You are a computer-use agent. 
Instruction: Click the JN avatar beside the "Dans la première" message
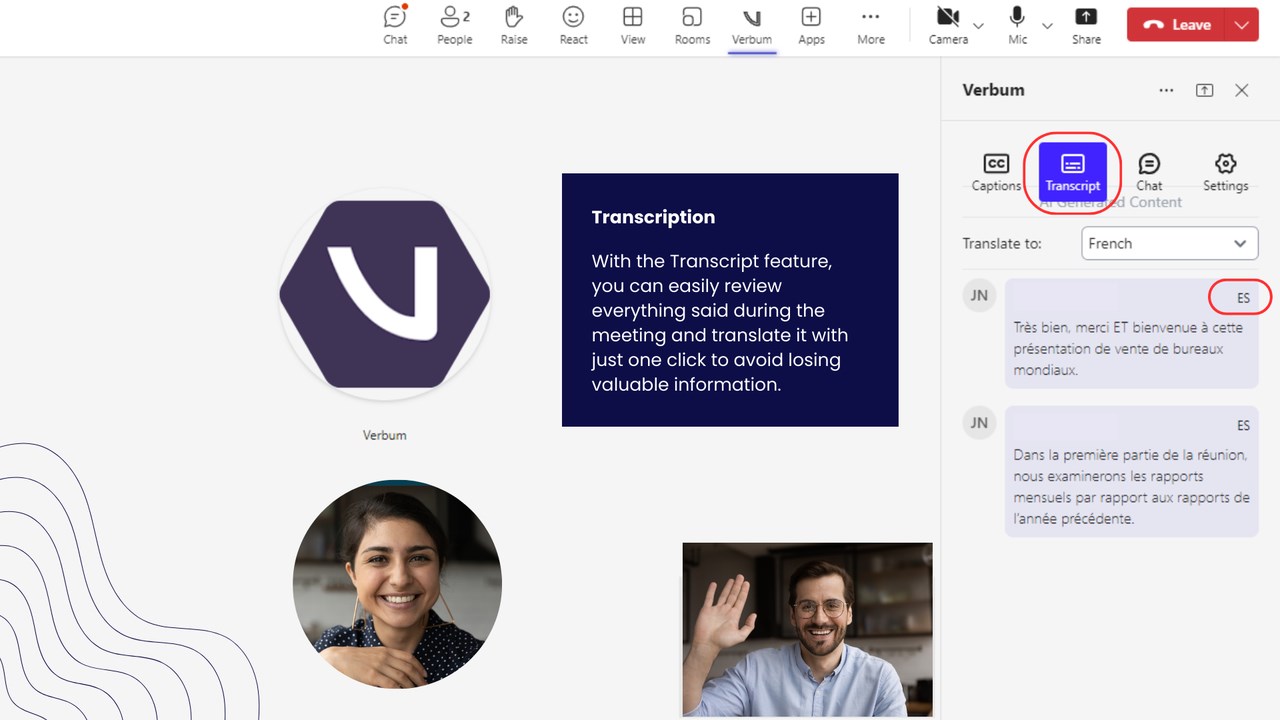point(979,423)
